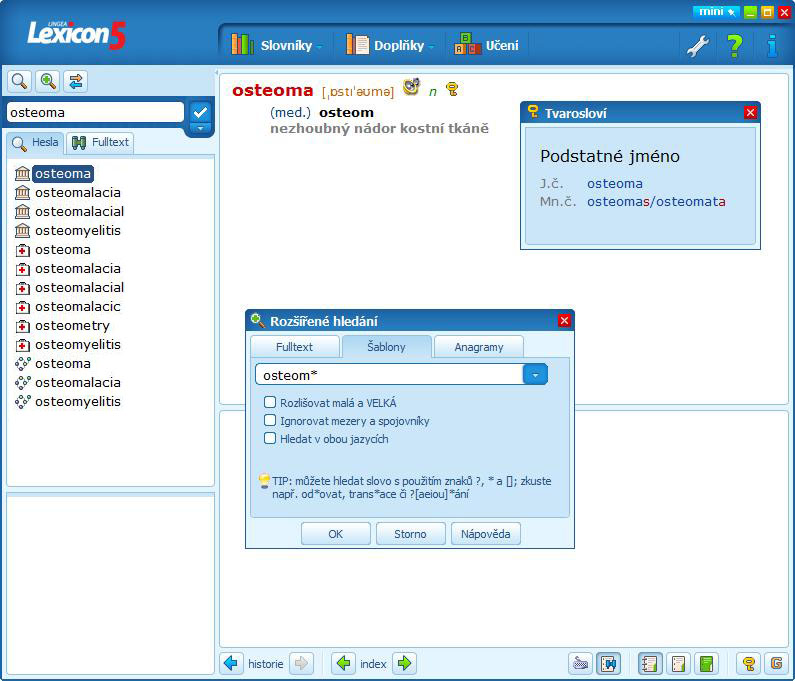Open help with the green question mark
This screenshot has width=795, height=681.
tap(734, 46)
